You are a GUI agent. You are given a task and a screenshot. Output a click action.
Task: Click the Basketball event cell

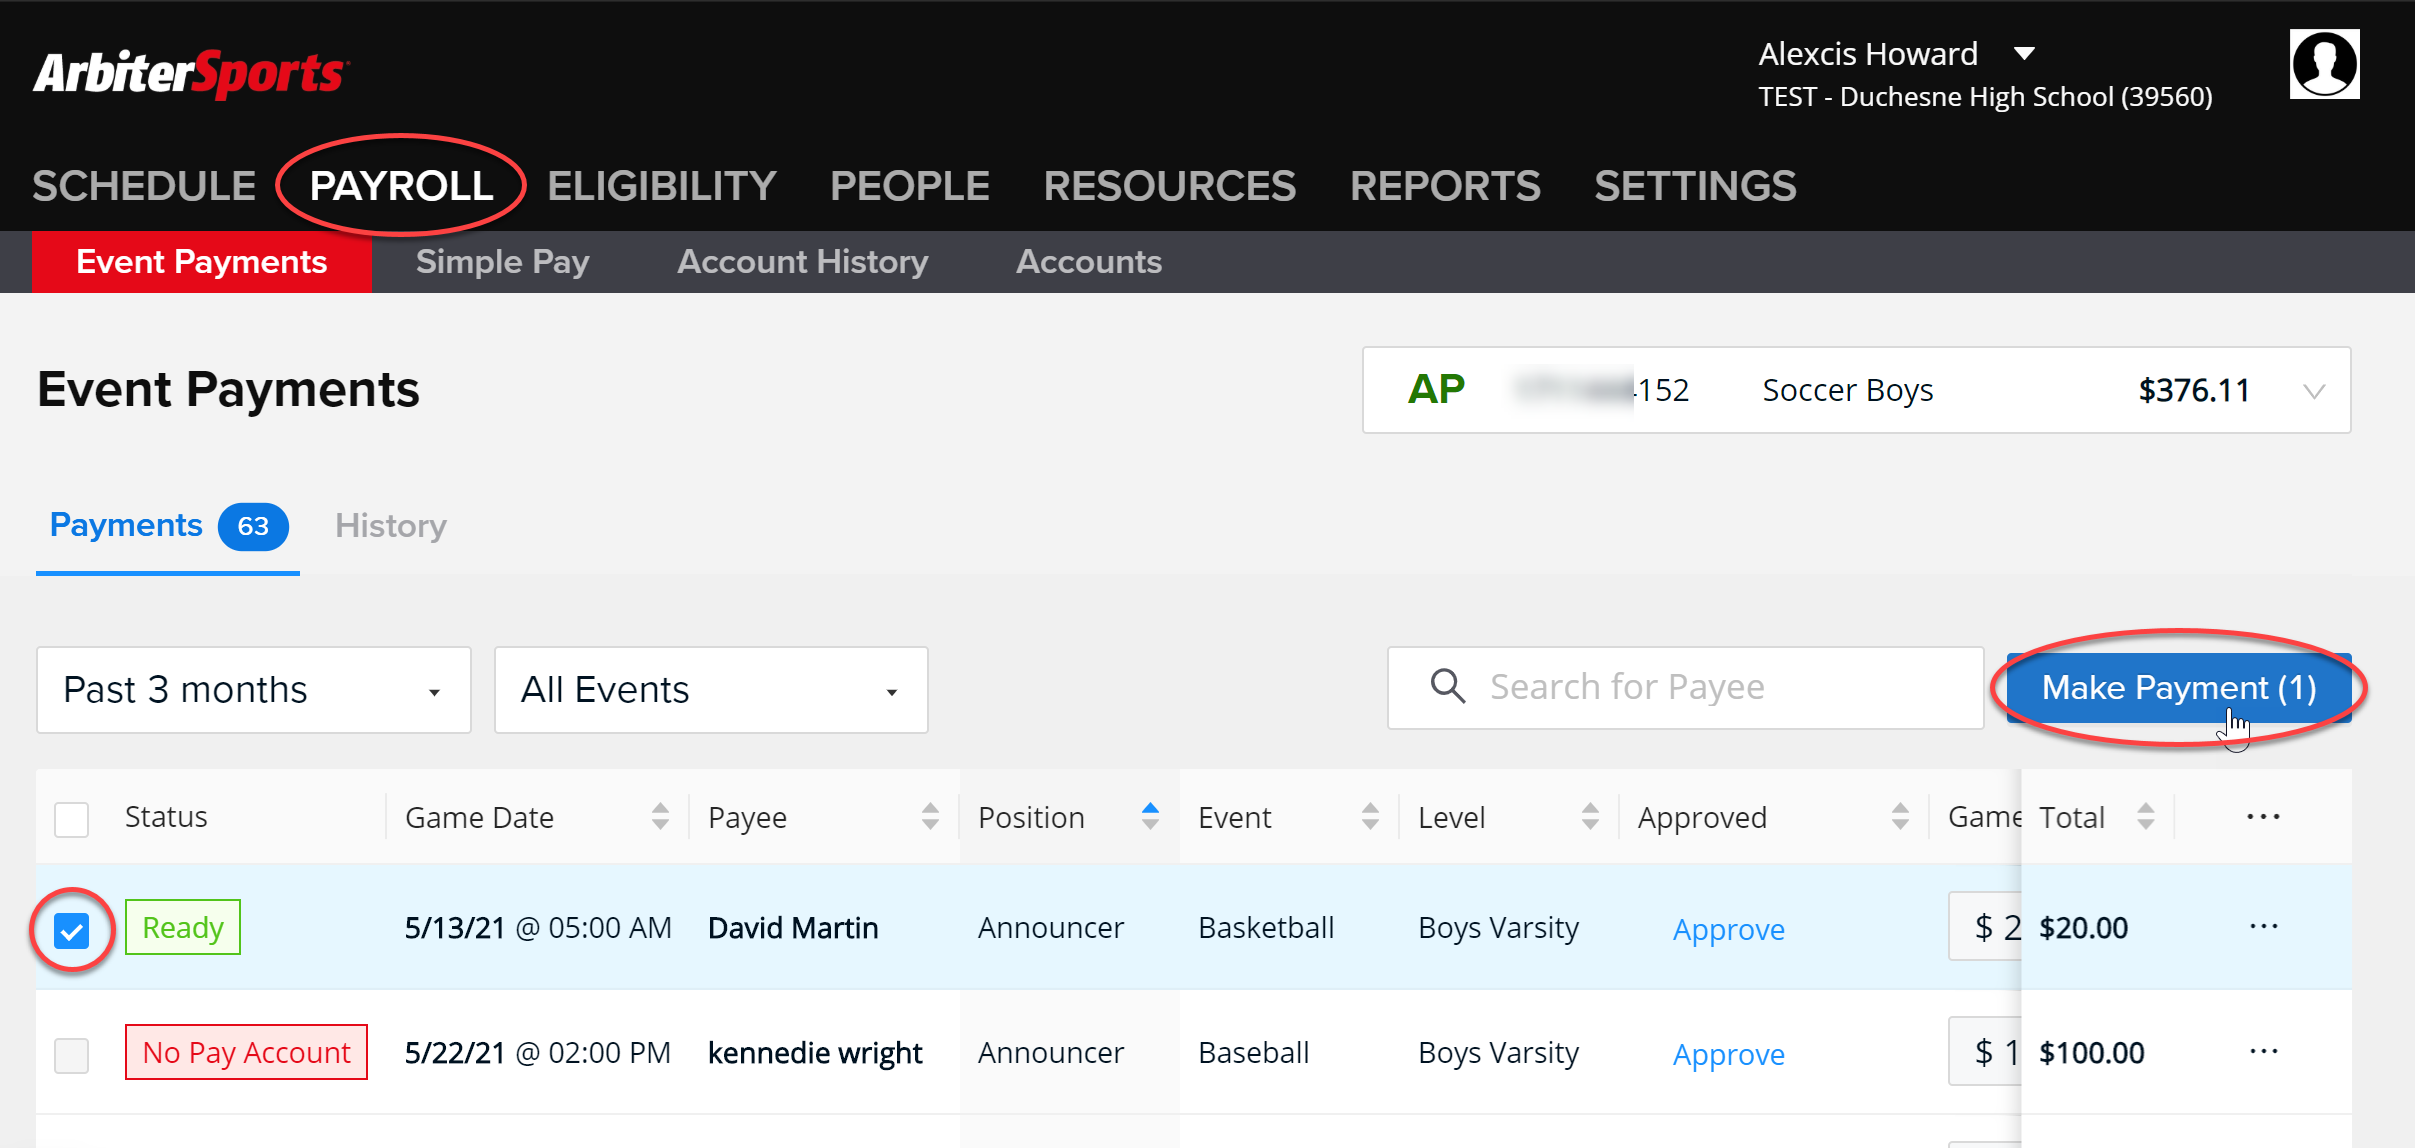[x=1266, y=928]
